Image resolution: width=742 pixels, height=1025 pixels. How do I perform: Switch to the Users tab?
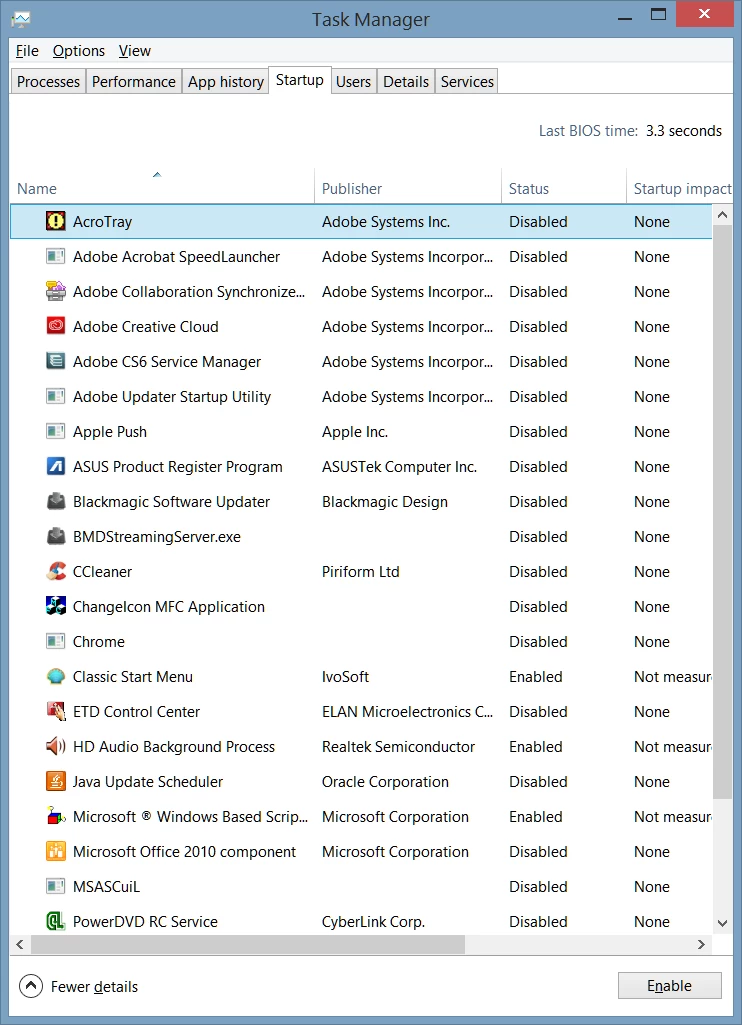tap(353, 81)
